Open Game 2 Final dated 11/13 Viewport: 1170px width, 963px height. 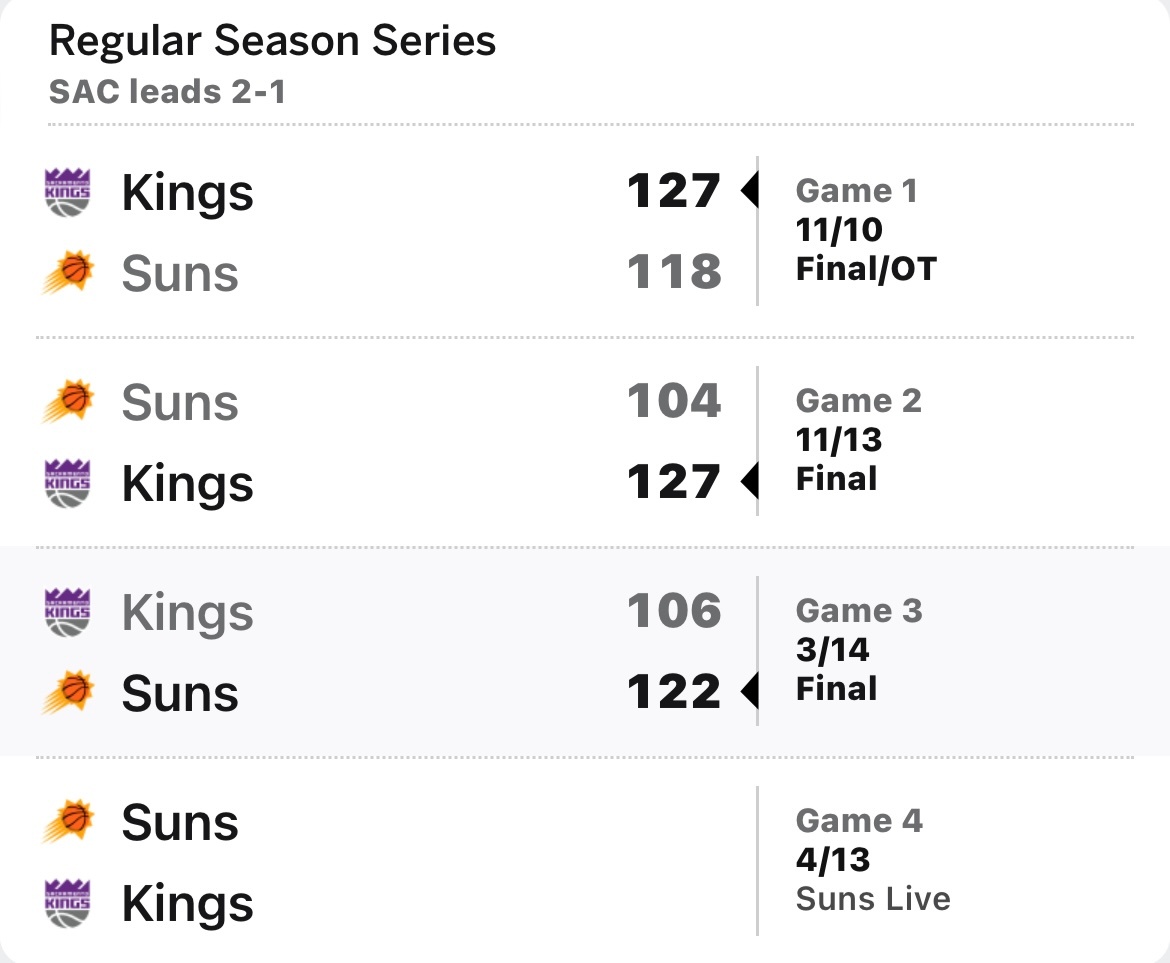coord(836,479)
